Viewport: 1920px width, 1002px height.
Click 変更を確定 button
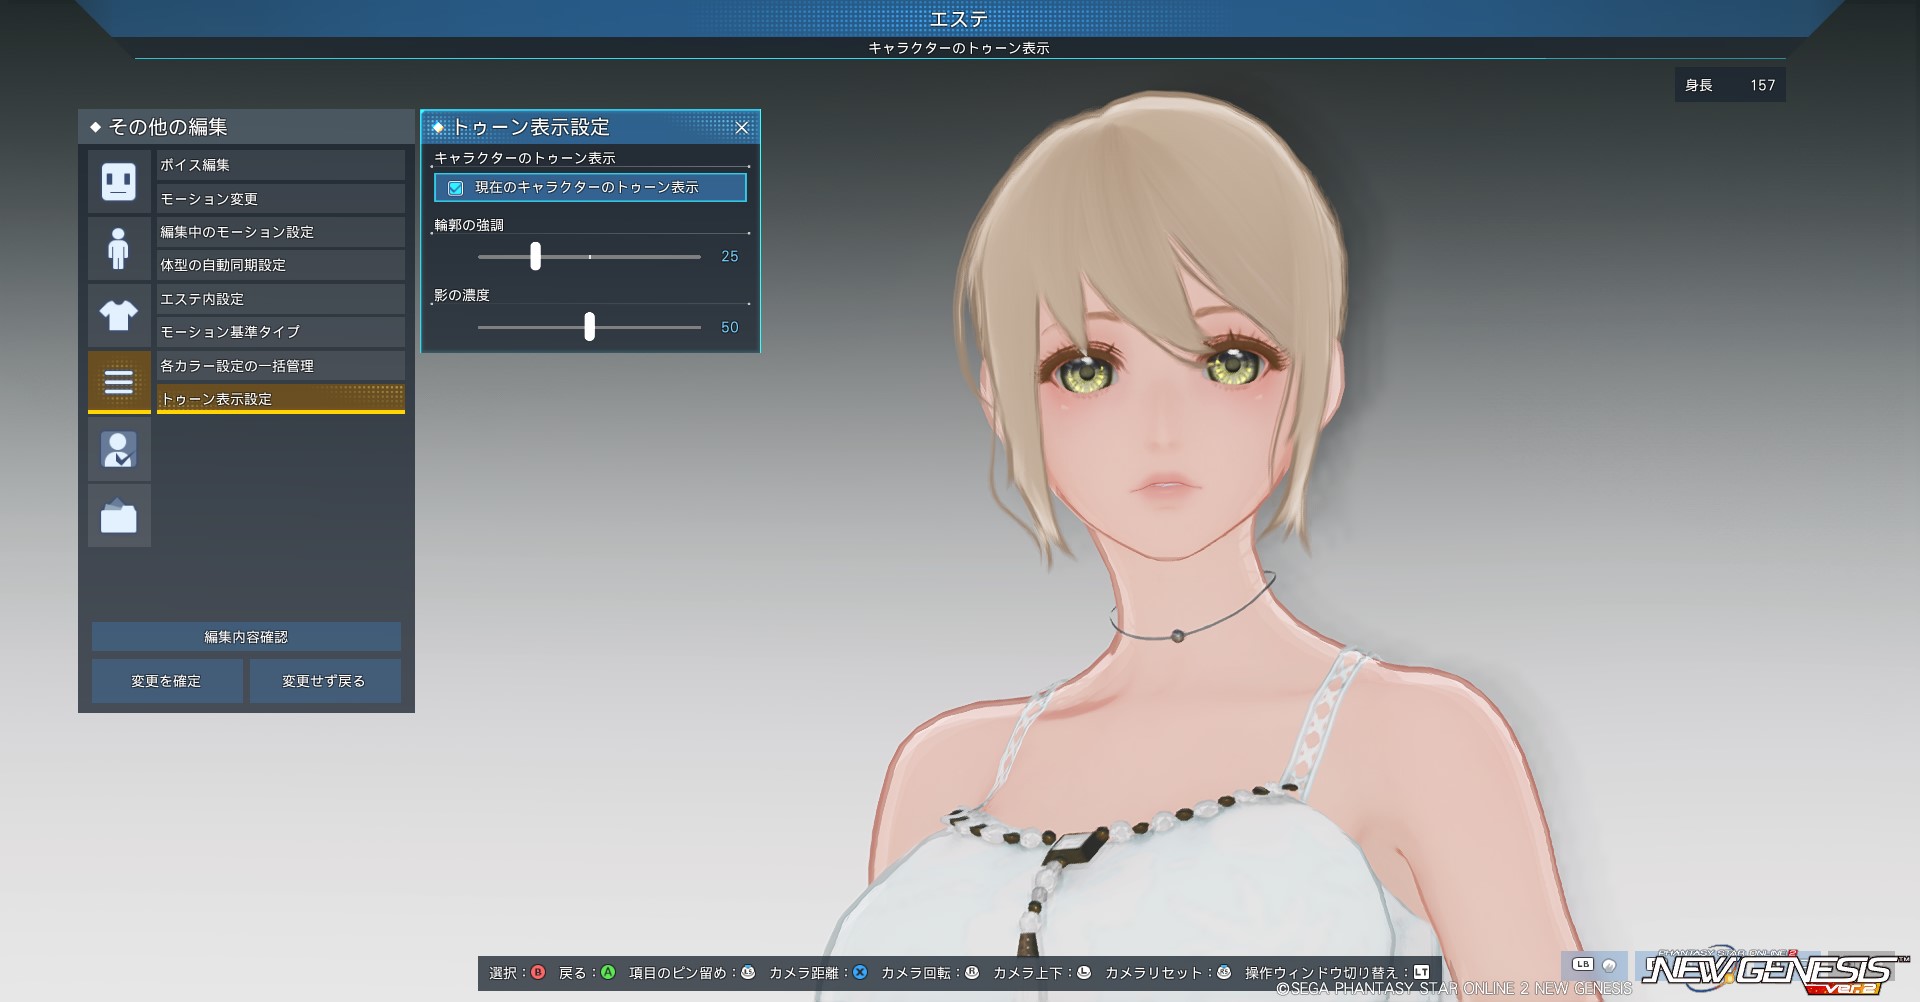(167, 681)
